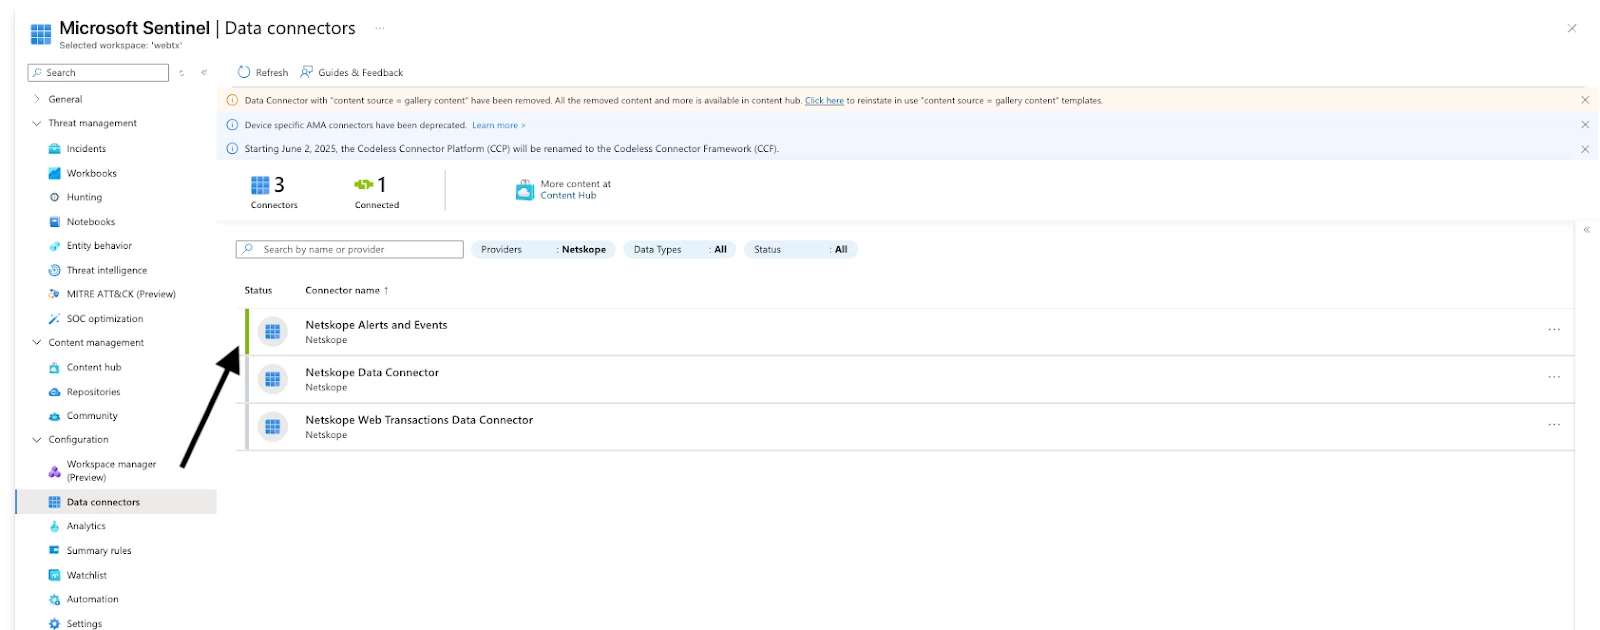
Task: Open the Providers filter dropdown
Action: point(543,250)
